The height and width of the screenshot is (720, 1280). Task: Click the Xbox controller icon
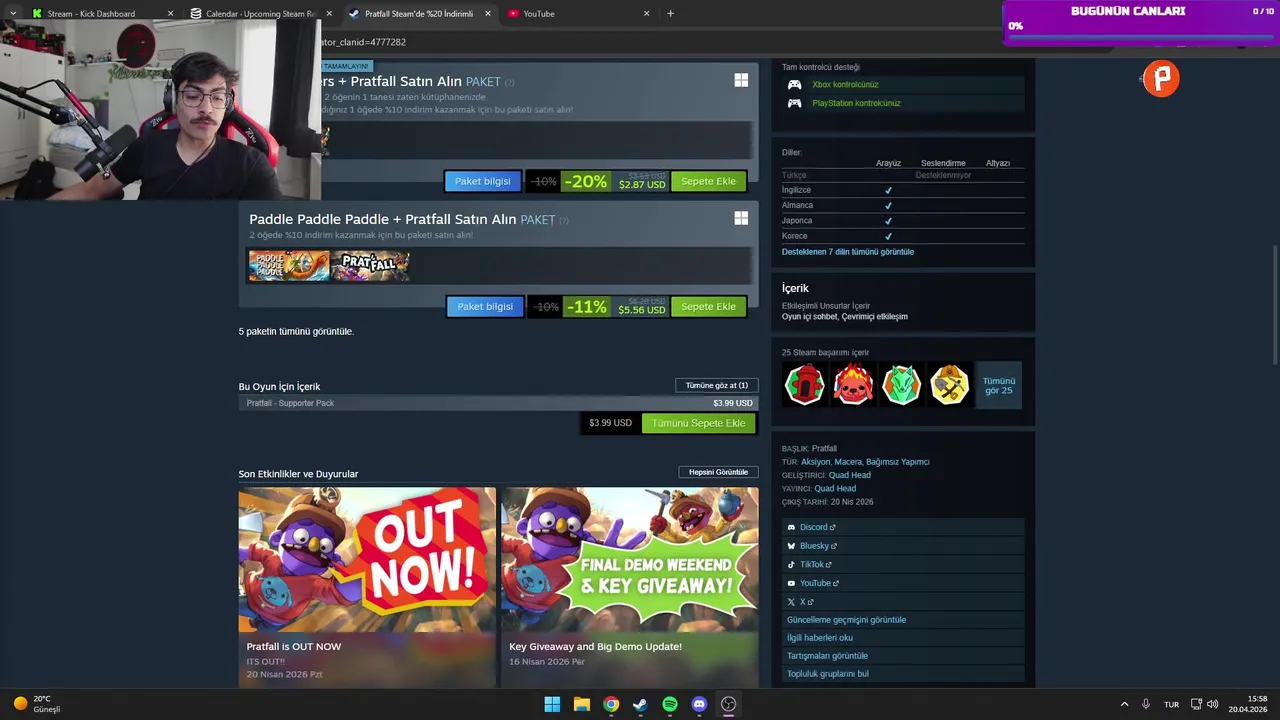pos(794,84)
